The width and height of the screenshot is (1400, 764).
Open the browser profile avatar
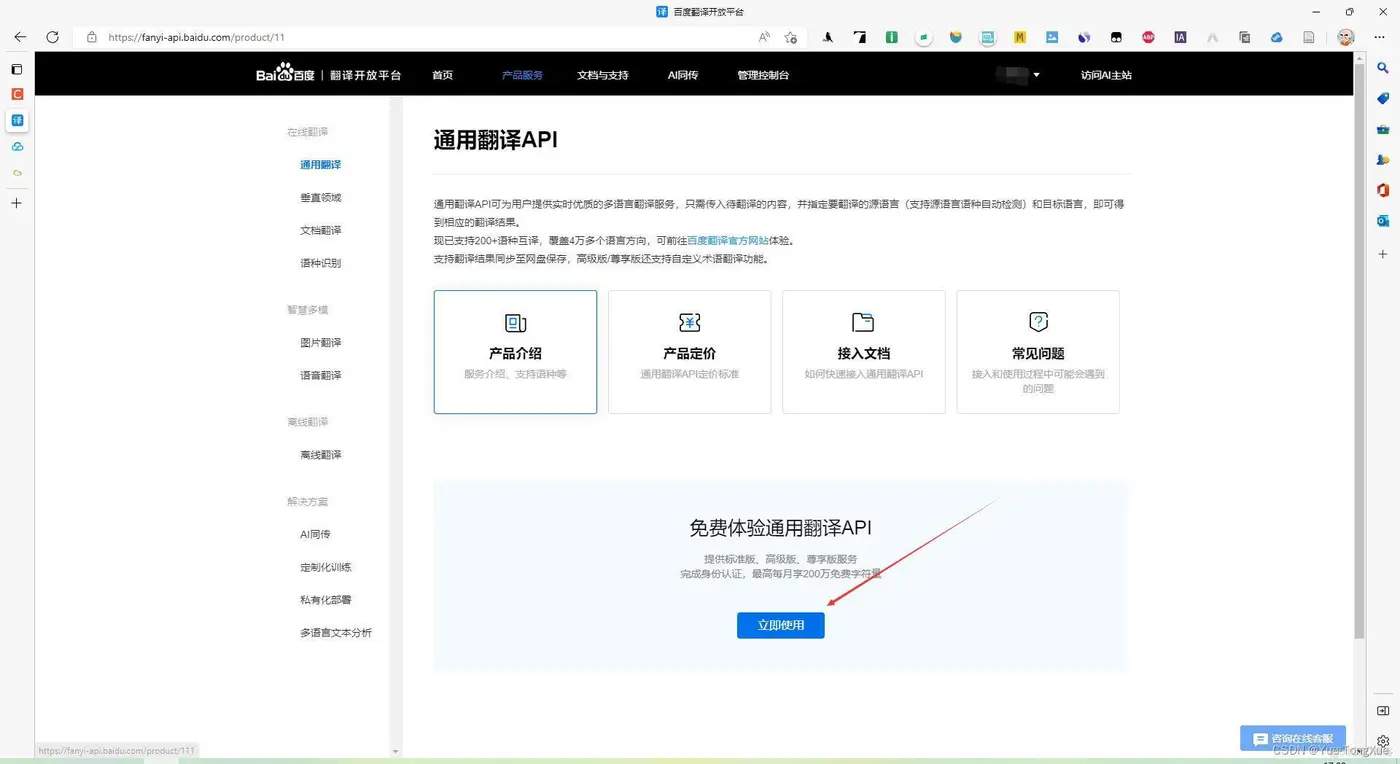[1346, 37]
